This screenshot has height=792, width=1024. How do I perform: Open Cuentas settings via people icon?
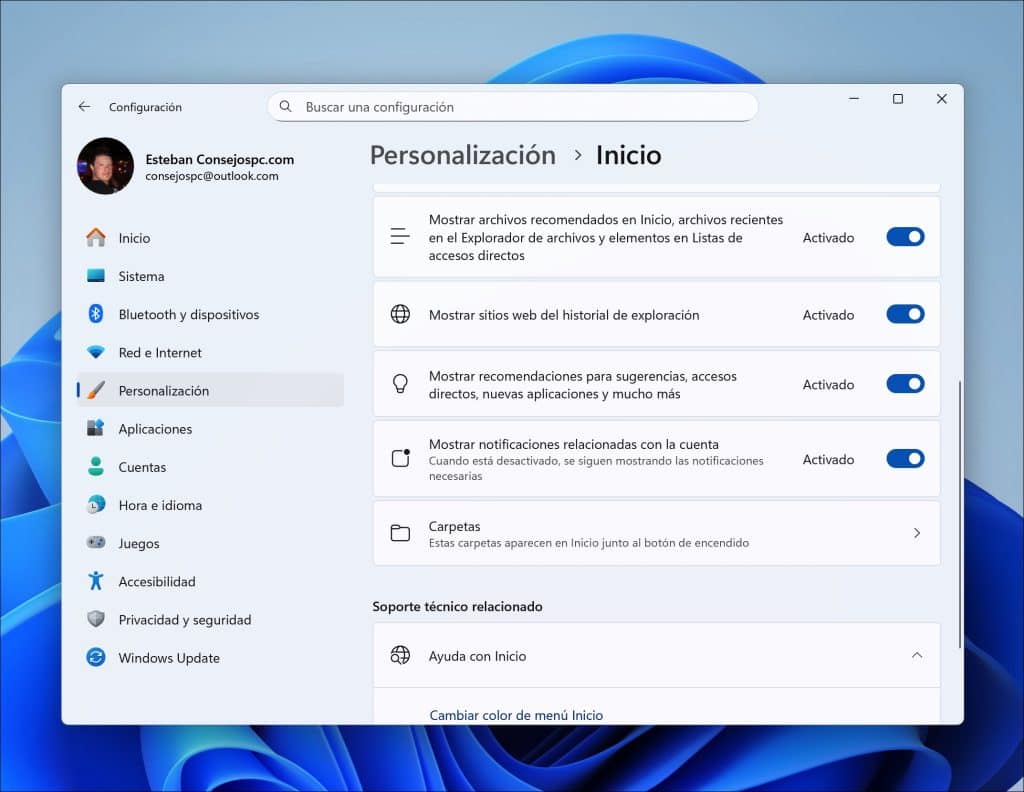(100, 467)
